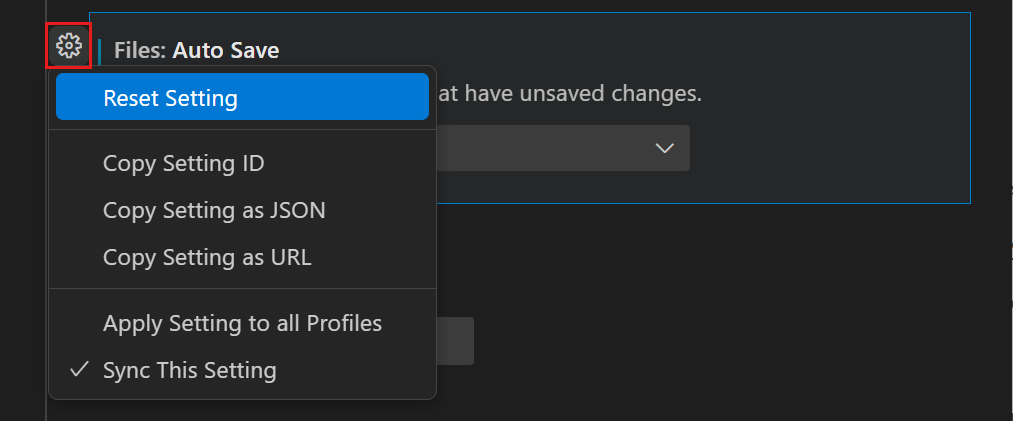
Task: Click the blue modified indicator bar beside the title
Action: [100, 49]
